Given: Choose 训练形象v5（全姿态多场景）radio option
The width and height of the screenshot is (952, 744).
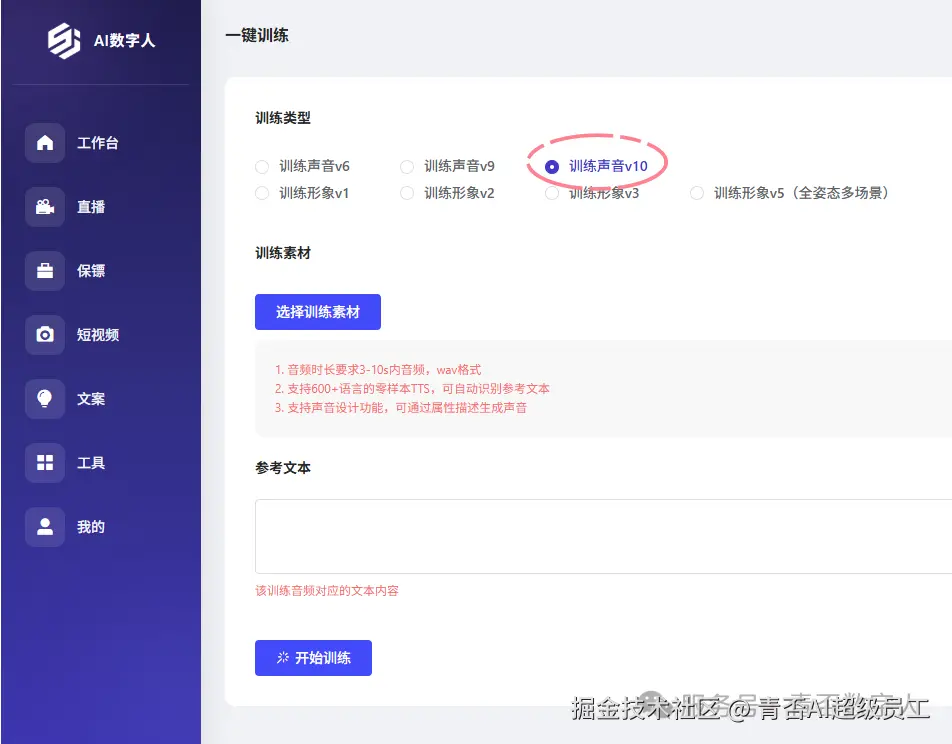Looking at the screenshot, I should tap(697, 193).
